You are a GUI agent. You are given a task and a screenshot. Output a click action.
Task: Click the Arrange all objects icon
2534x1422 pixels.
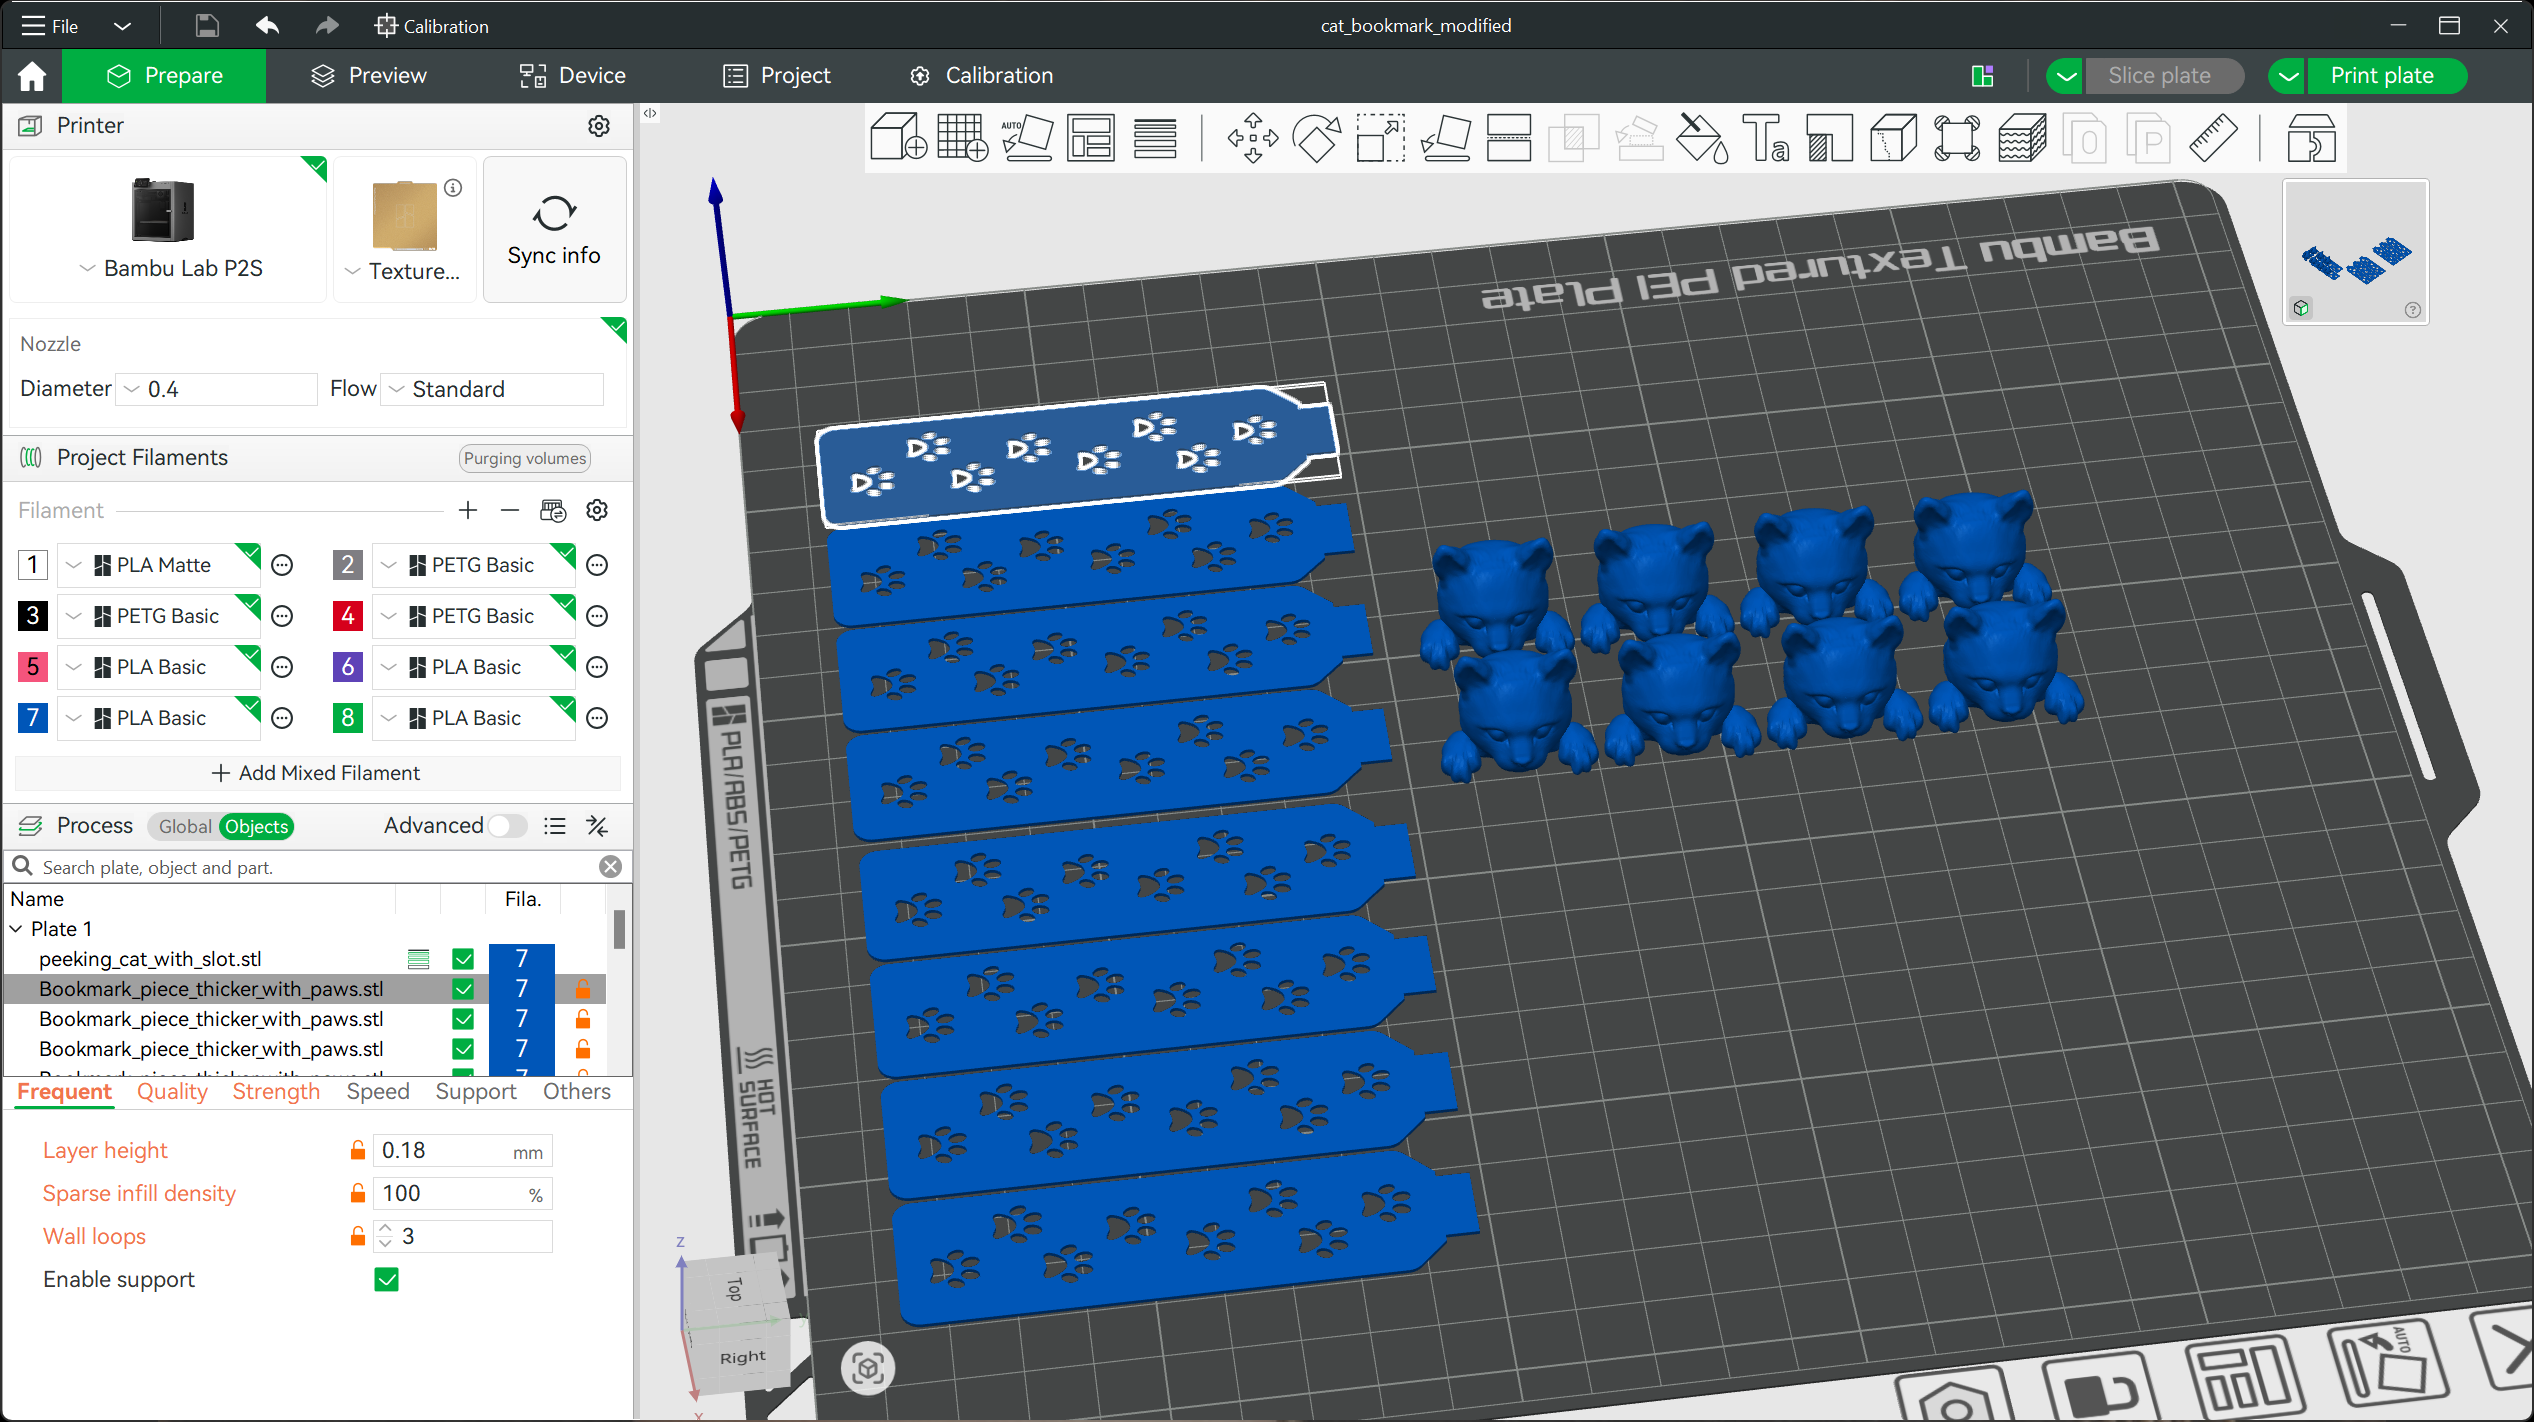tap(1091, 138)
